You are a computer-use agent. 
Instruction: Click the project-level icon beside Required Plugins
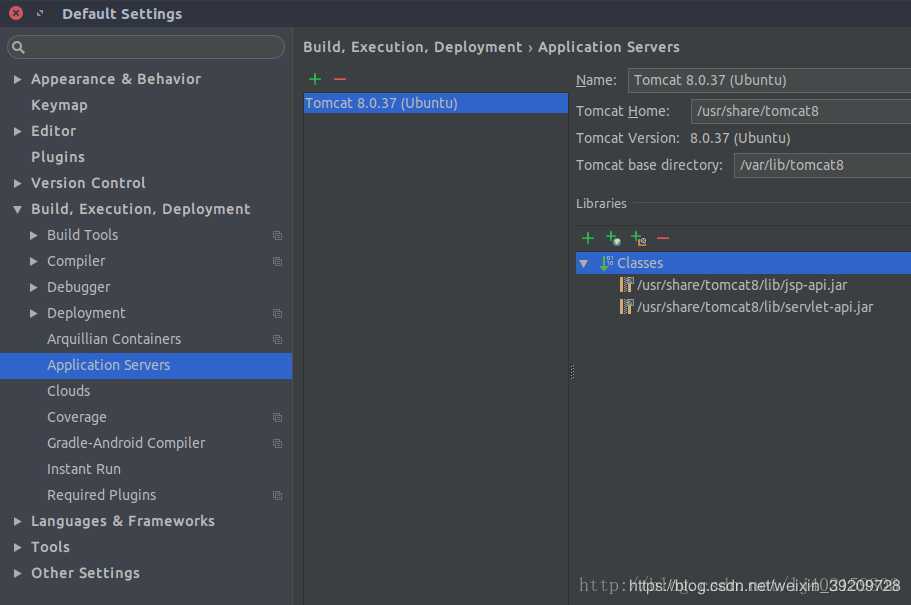277,495
